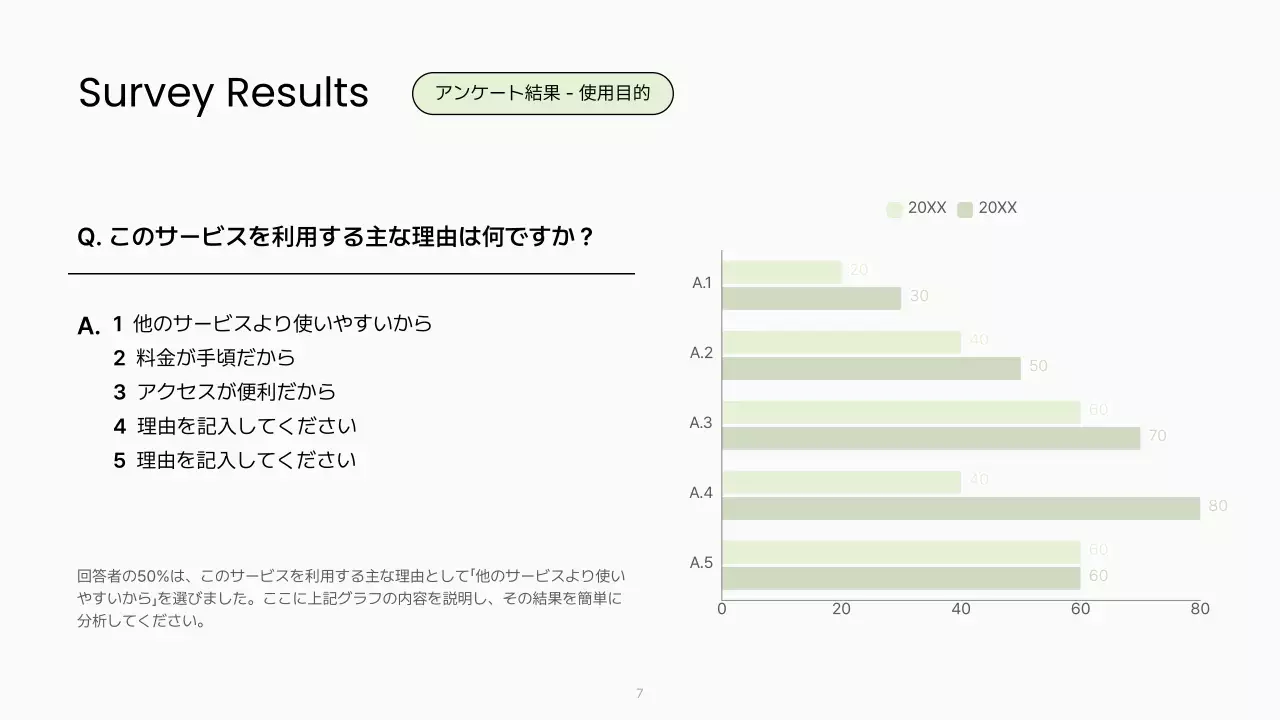Image resolution: width=1280 pixels, height=720 pixels.
Task: Click the A.4 longest bar labeled 80
Action: coord(960,508)
